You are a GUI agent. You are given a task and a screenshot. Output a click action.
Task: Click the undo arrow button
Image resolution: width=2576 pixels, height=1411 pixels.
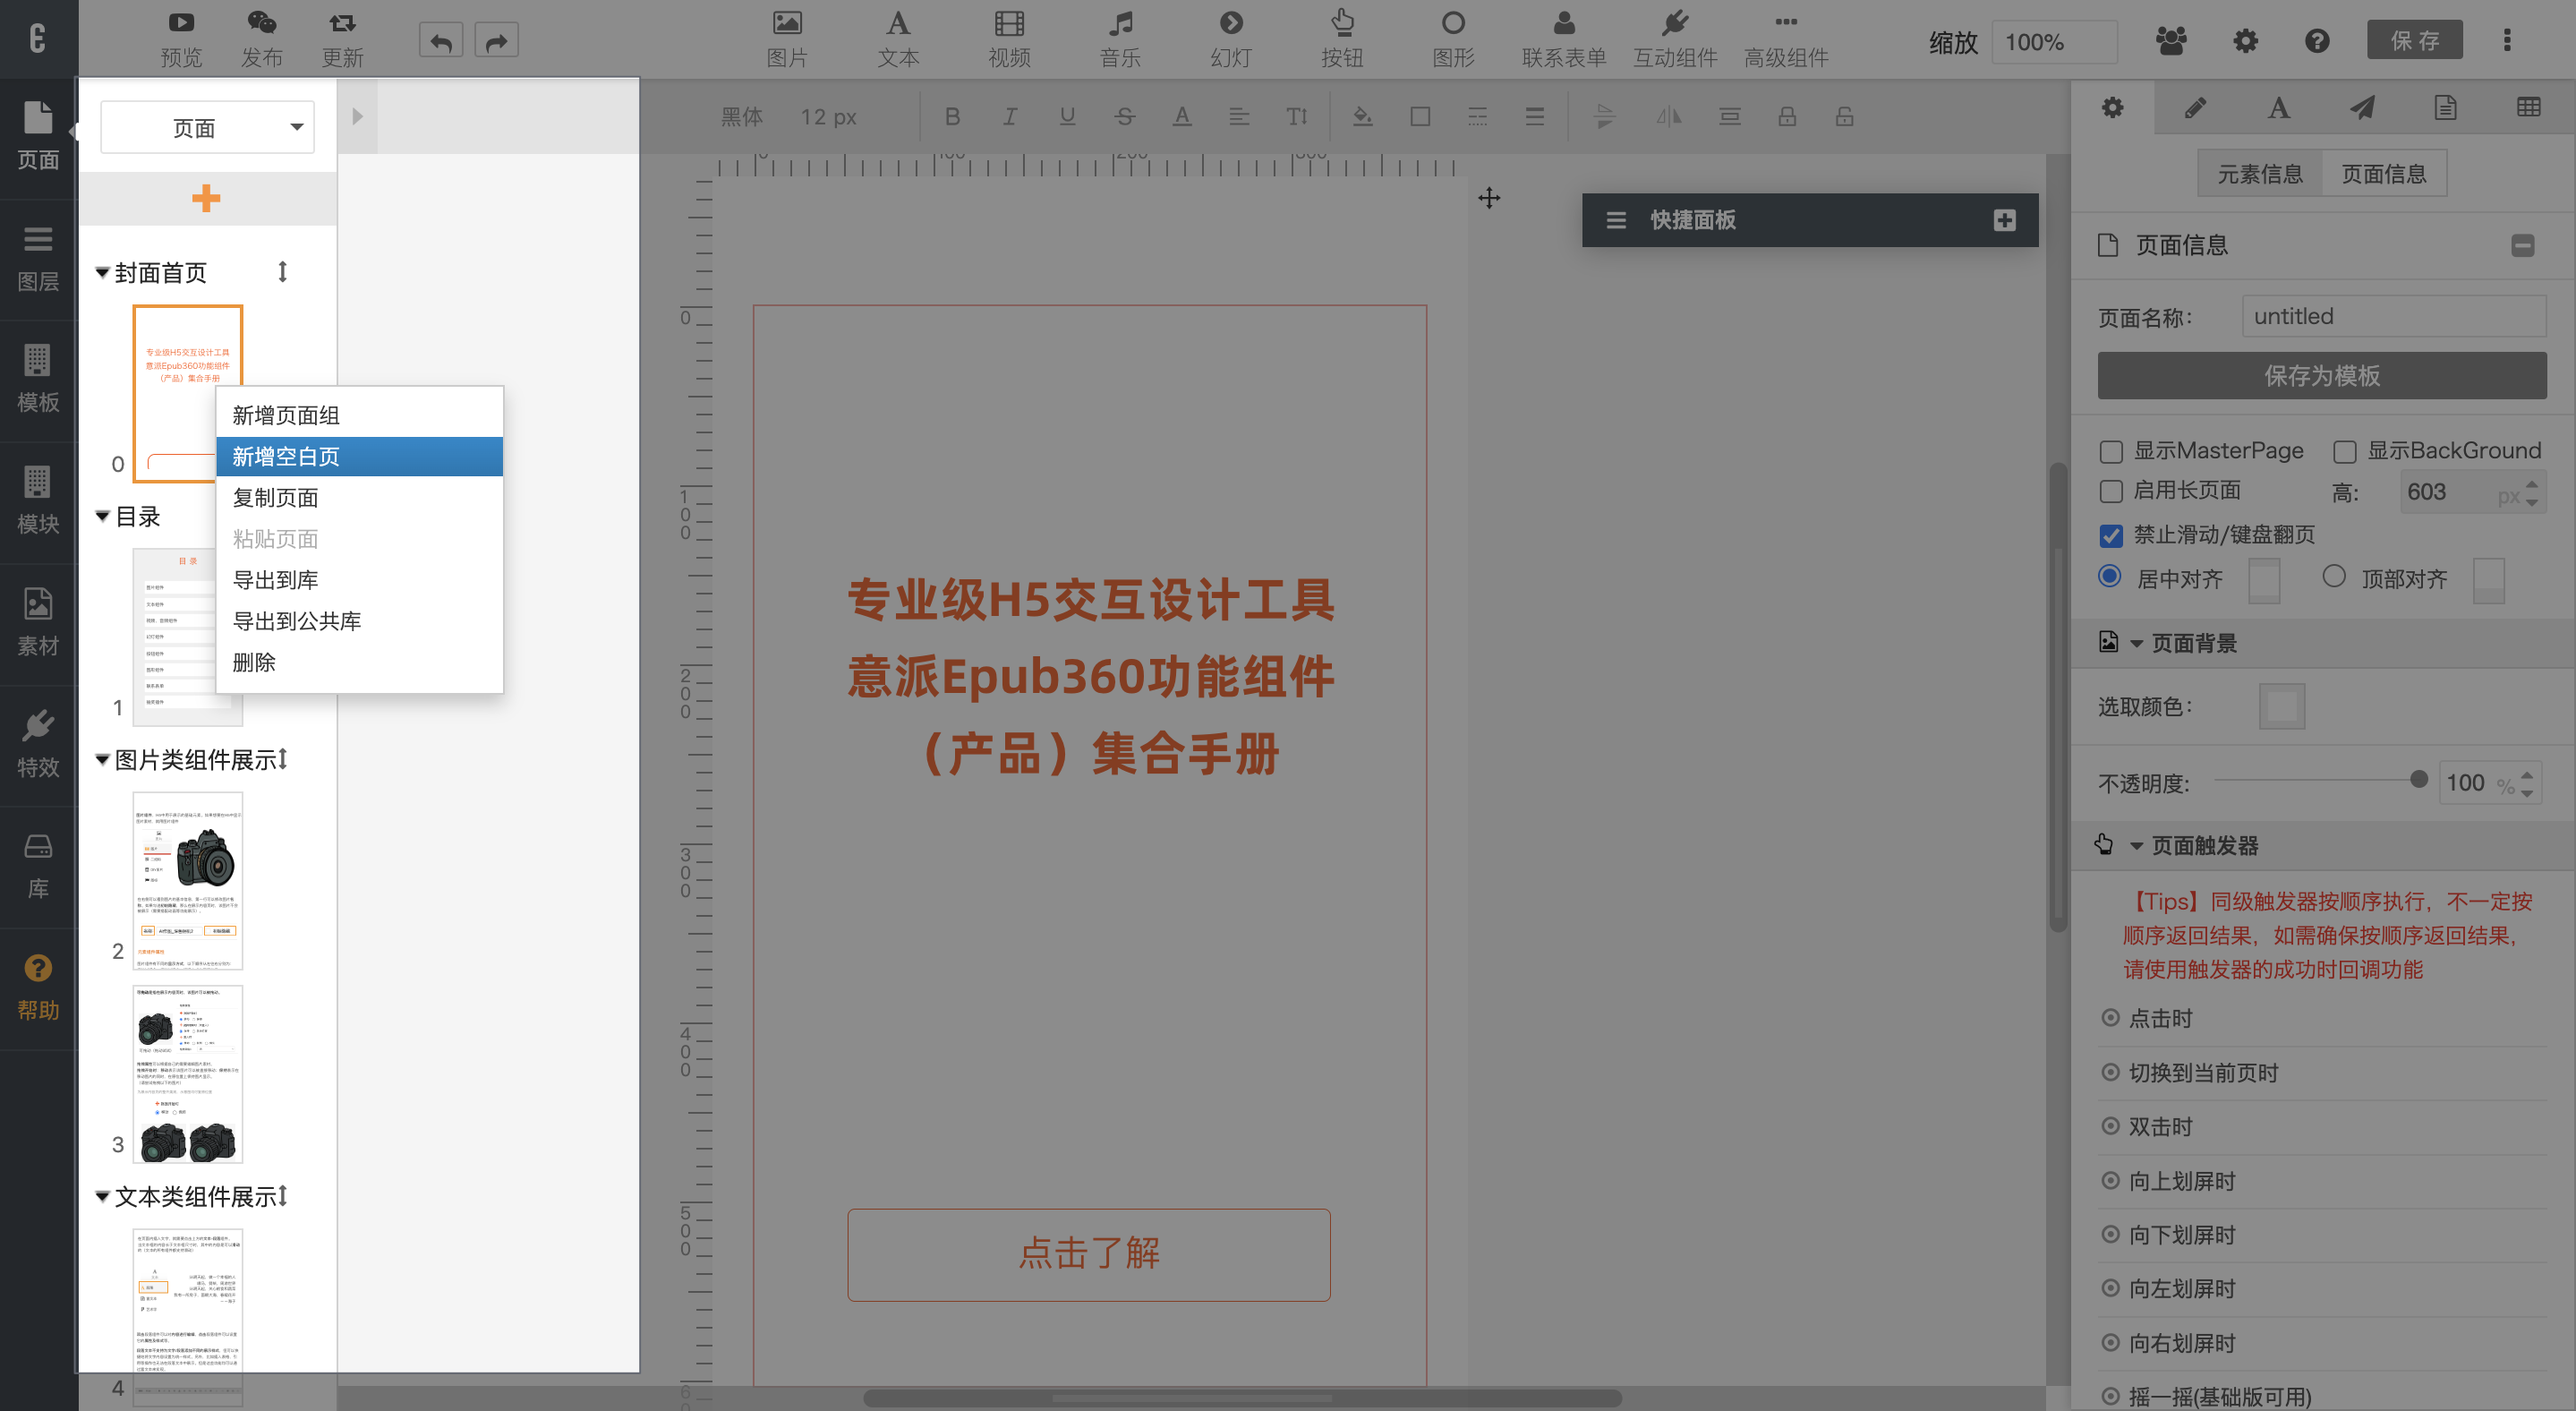tap(441, 41)
